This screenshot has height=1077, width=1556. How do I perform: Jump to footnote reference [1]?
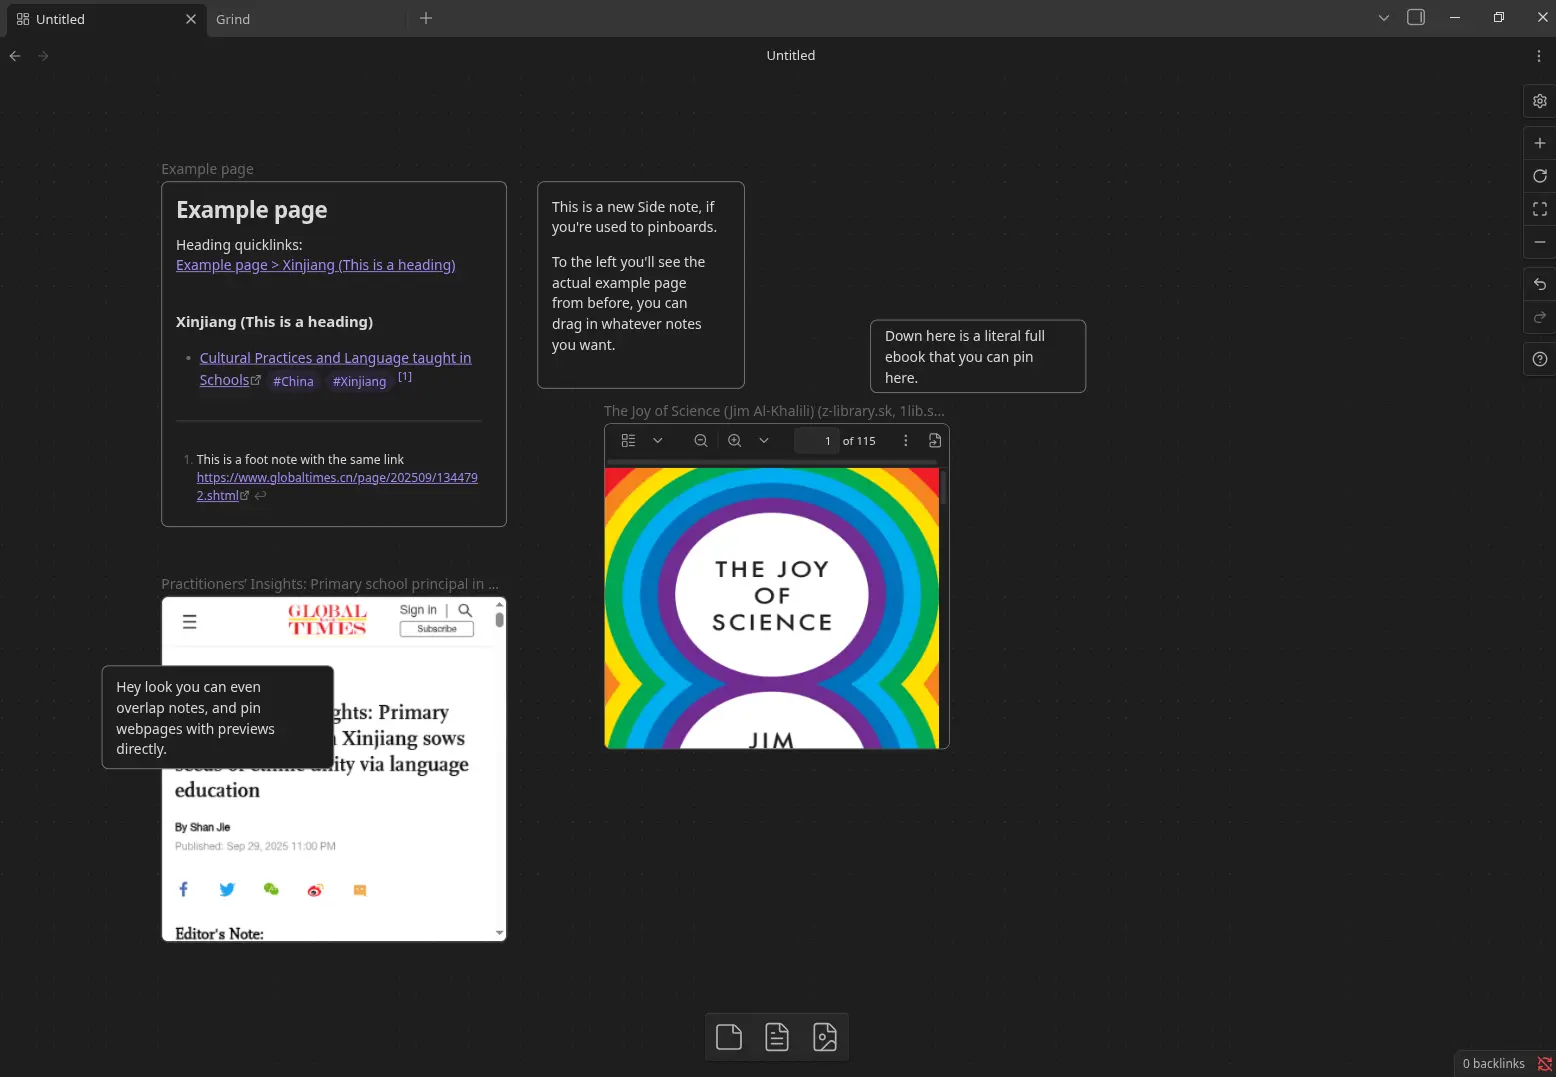pos(405,377)
